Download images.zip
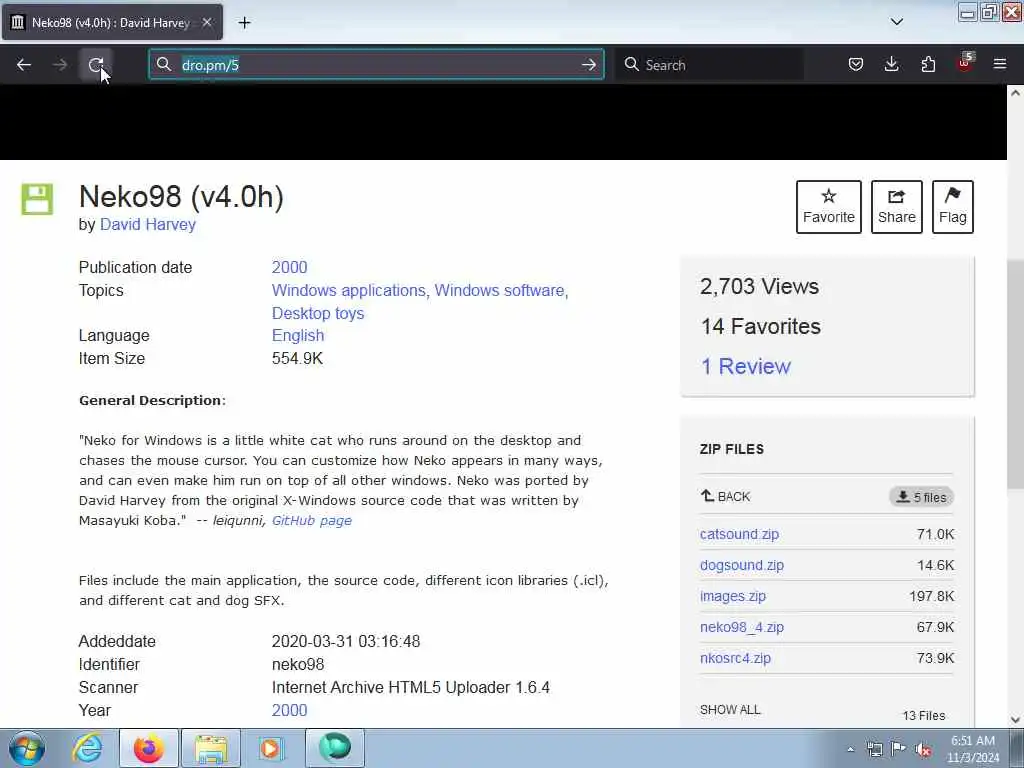Screen dimensions: 1024x768 point(733,596)
